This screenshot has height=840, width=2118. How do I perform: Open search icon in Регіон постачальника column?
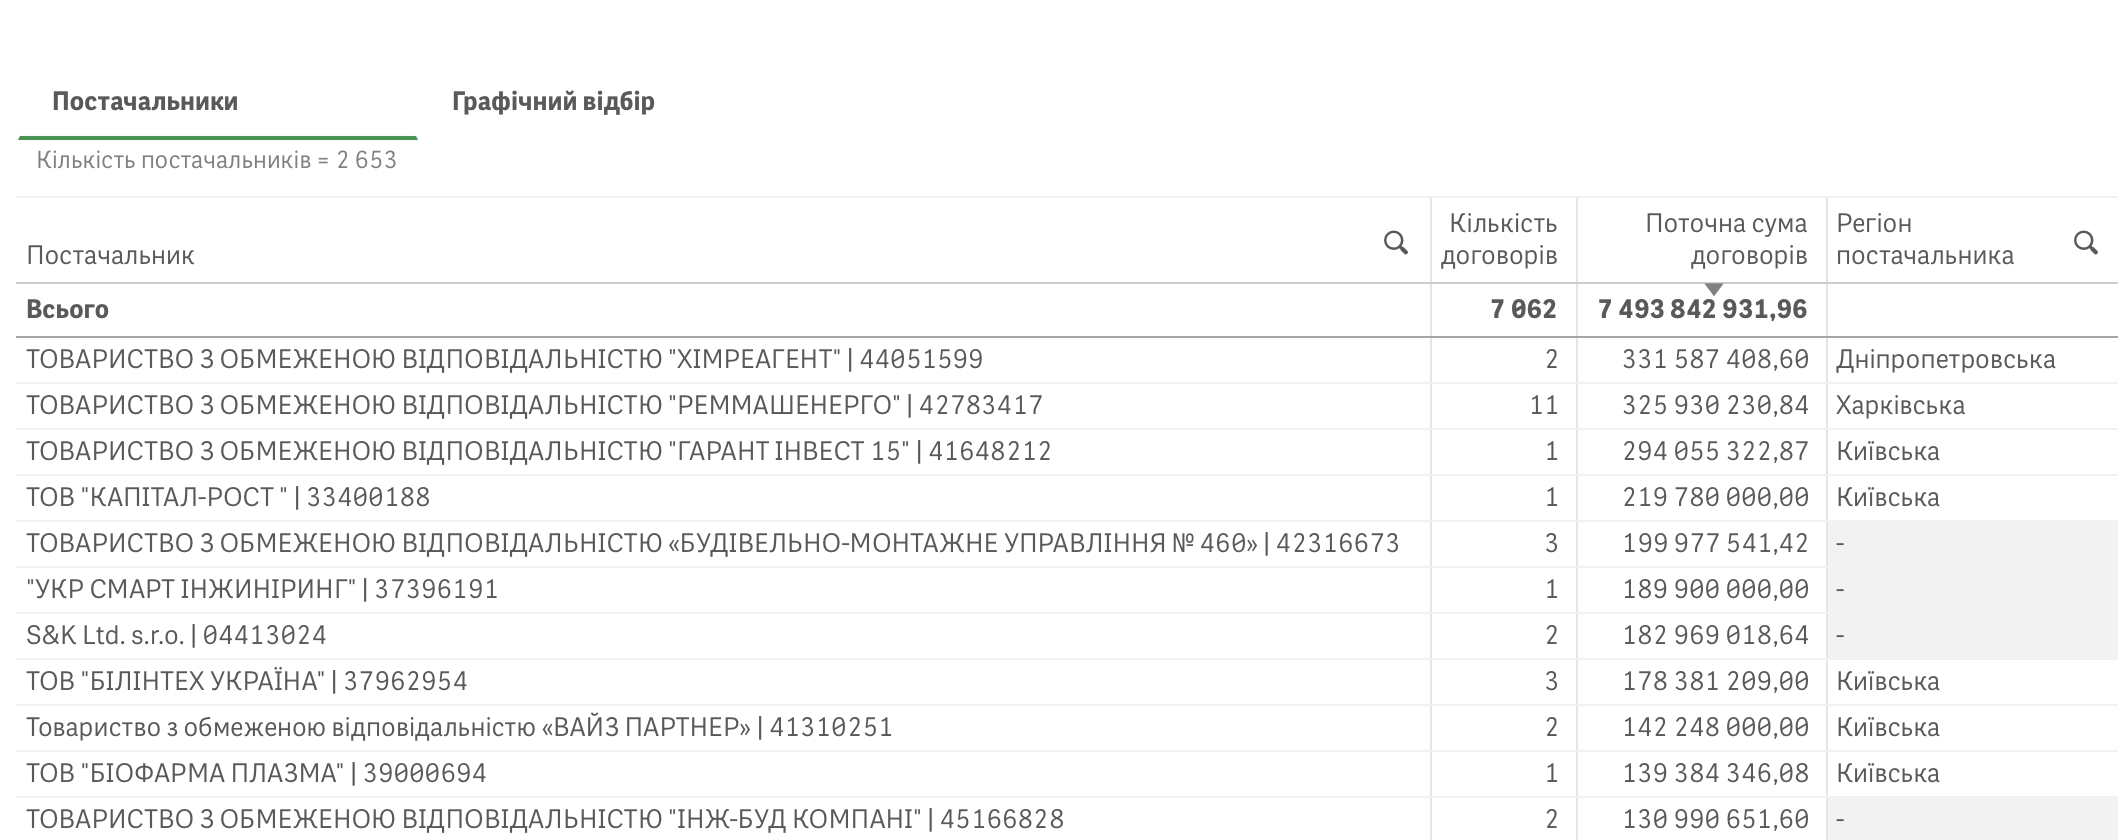(x=2086, y=242)
